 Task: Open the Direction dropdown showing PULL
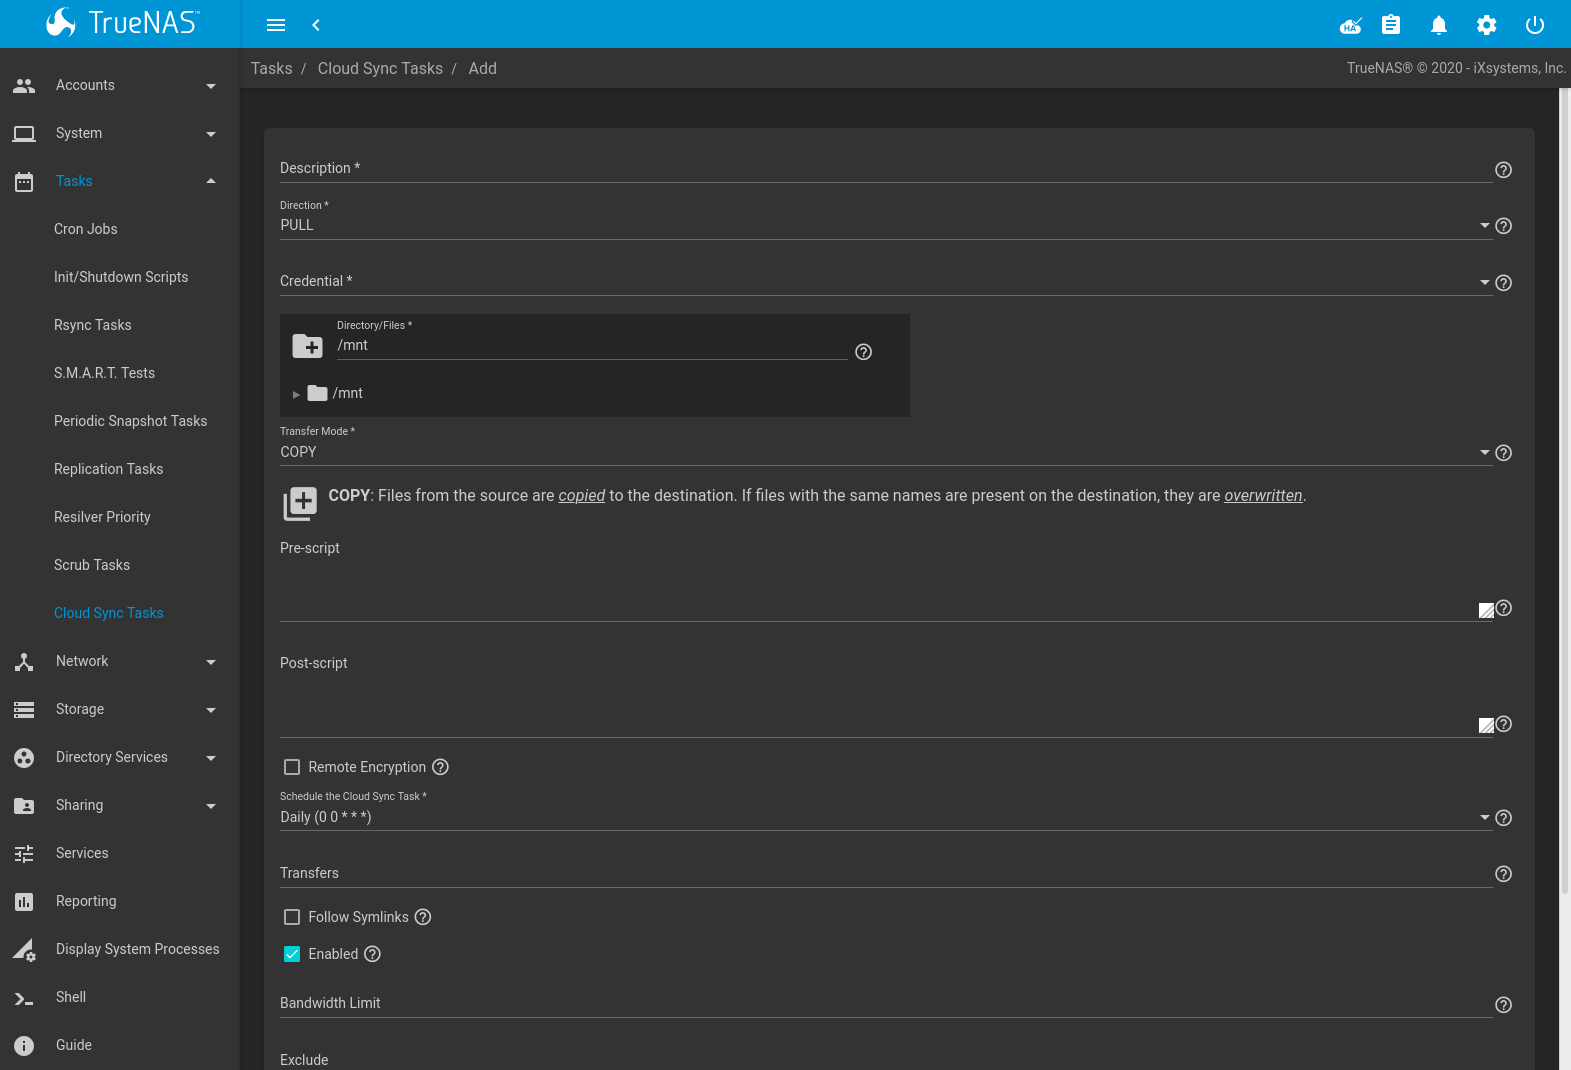(x=886, y=225)
